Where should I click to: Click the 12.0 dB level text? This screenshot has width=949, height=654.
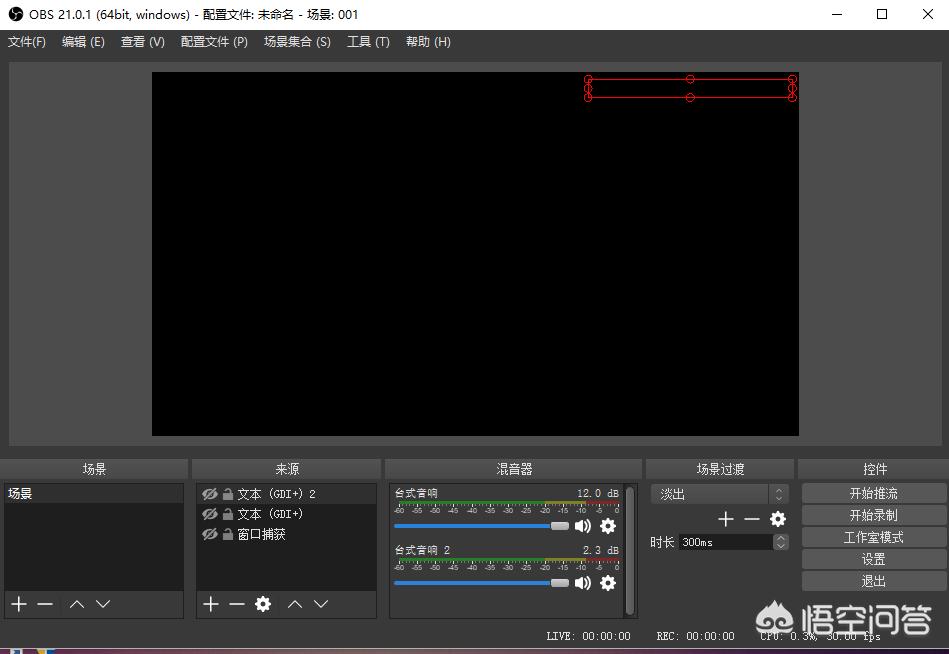[x=597, y=493]
